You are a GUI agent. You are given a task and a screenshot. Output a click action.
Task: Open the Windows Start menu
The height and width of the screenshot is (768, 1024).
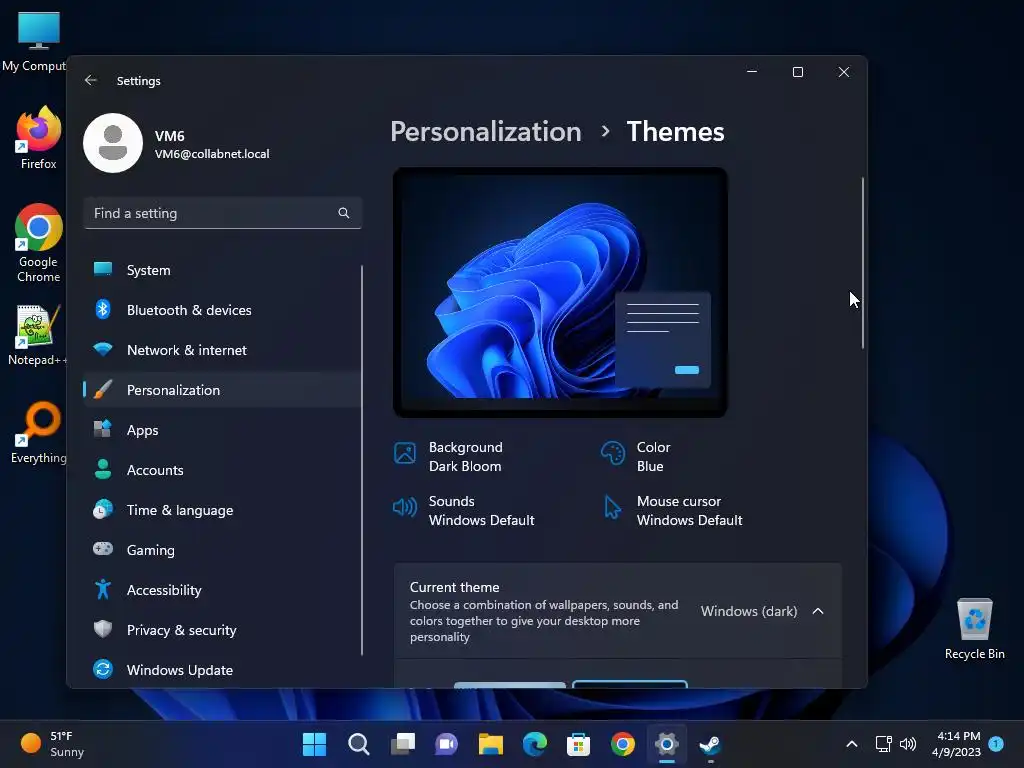(314, 744)
